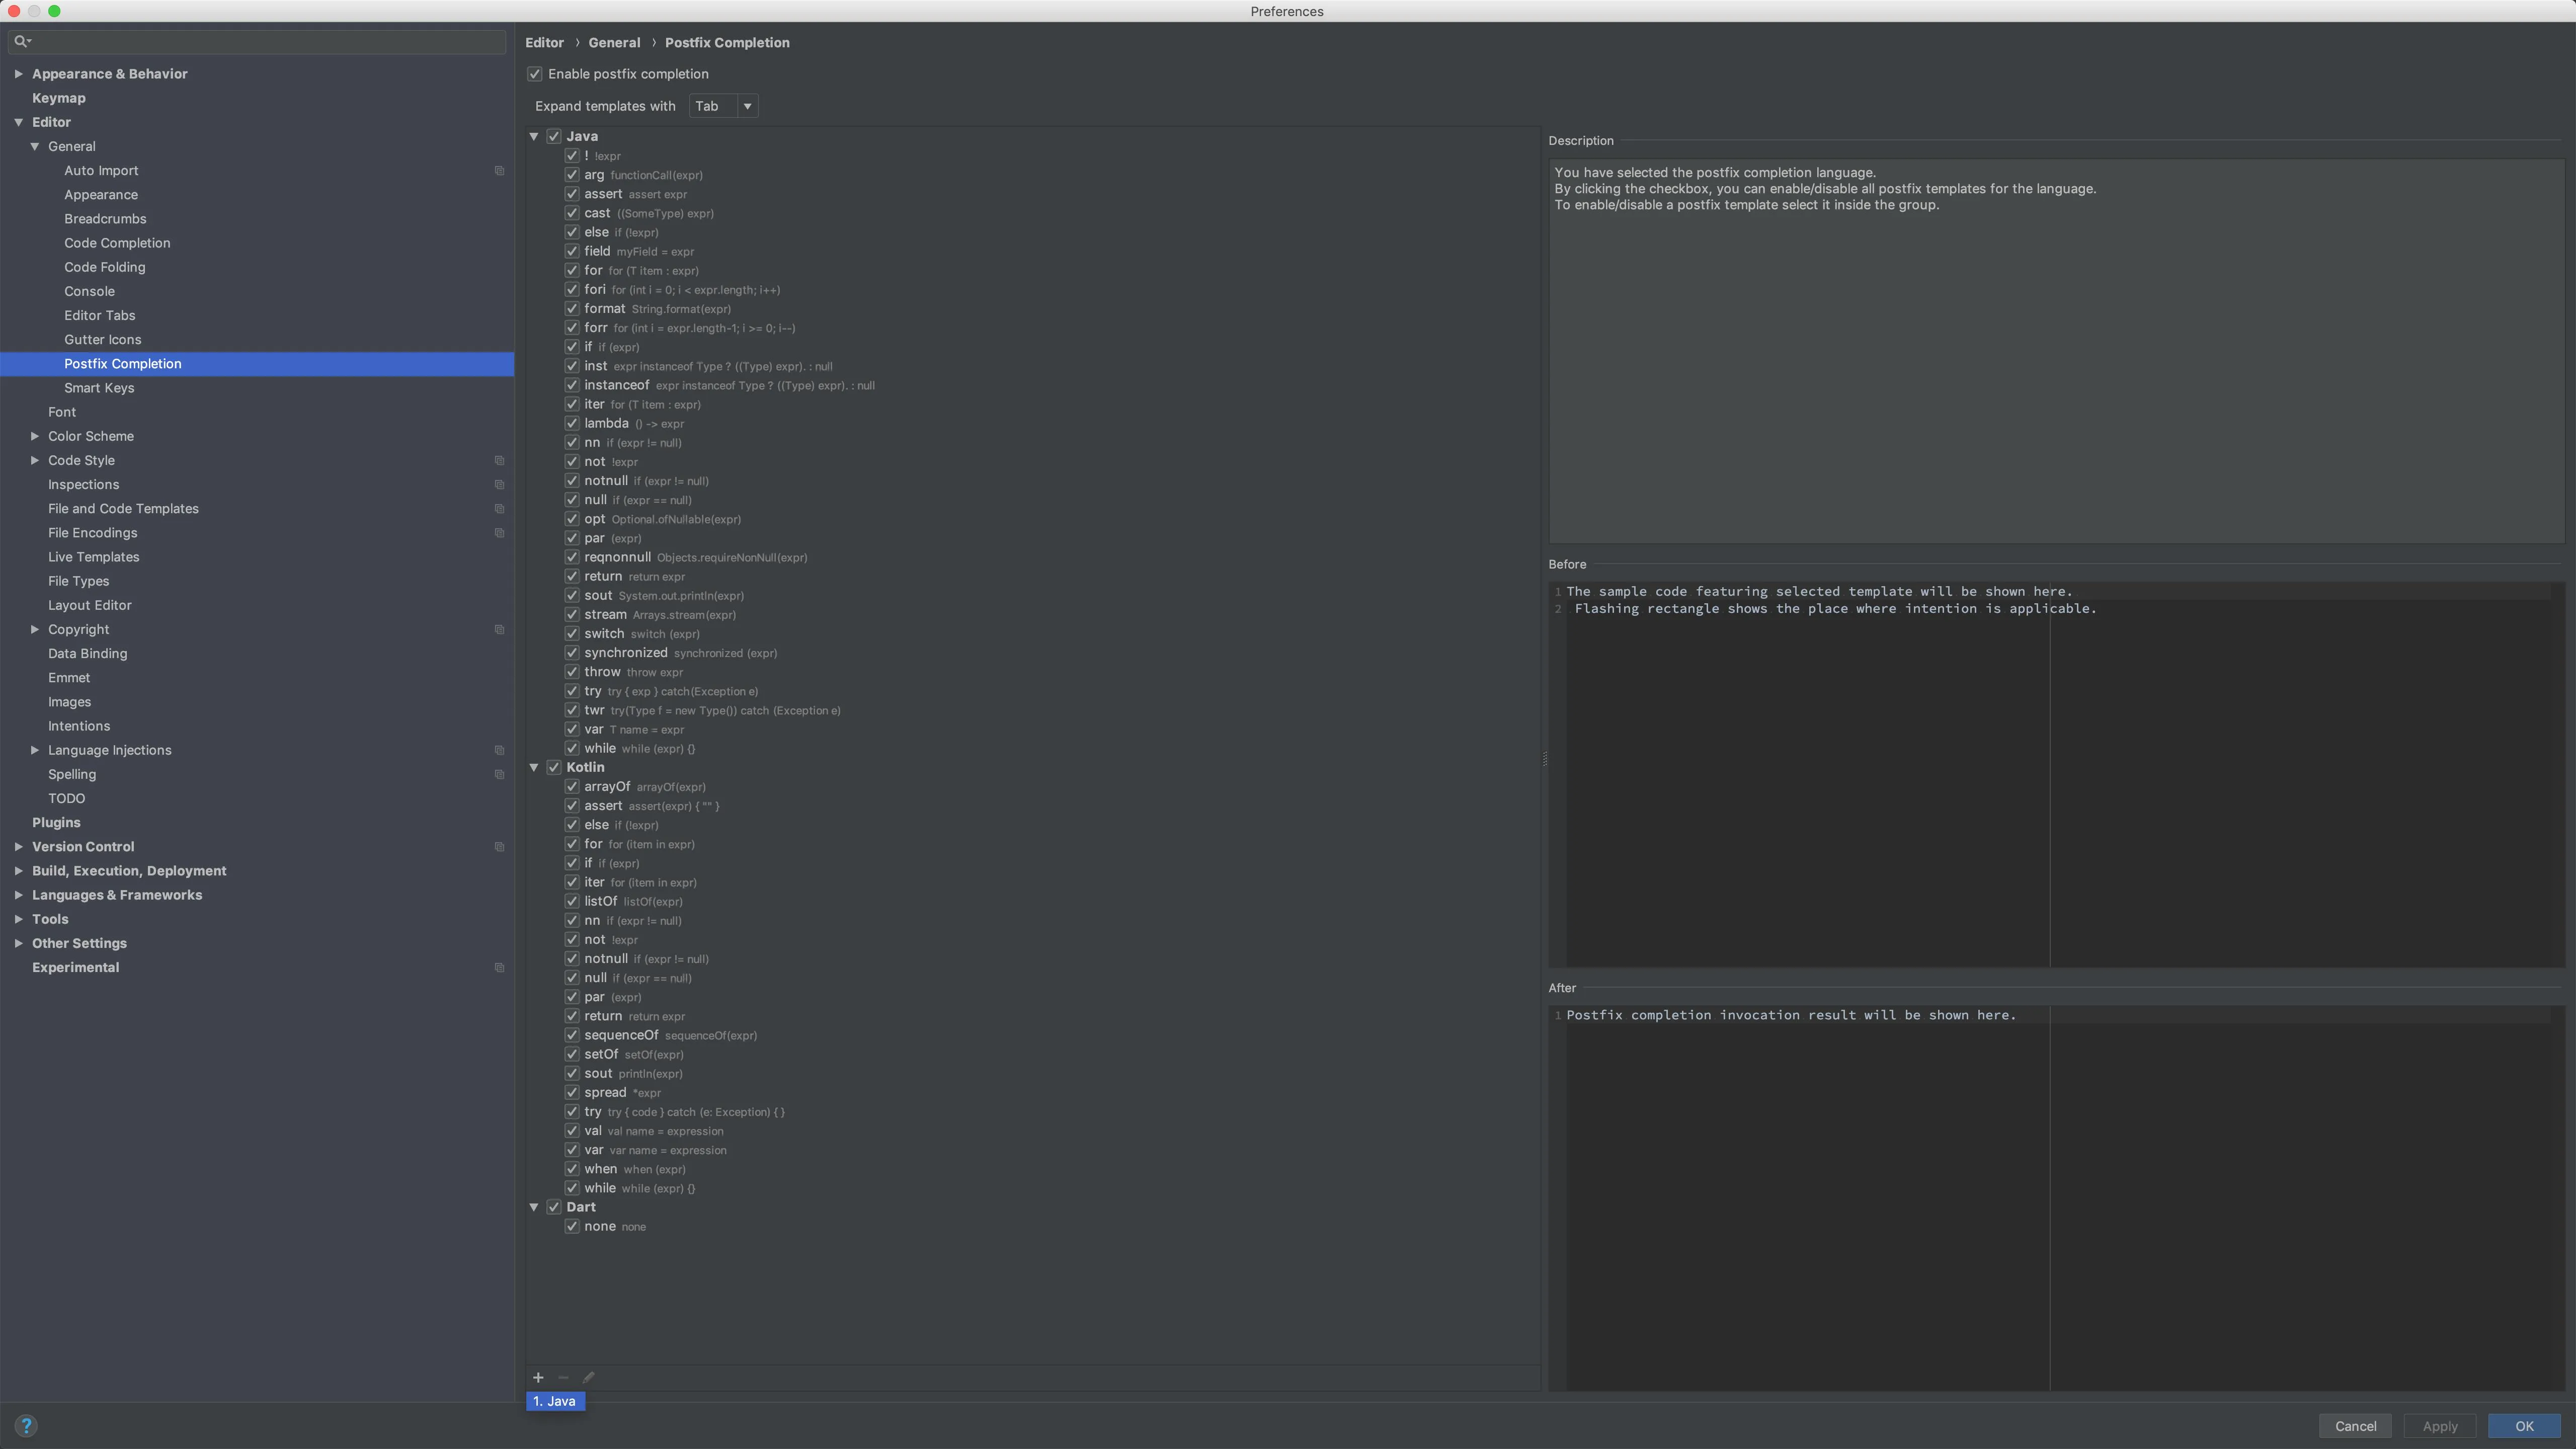Click project-level icon beside Version Control

(x=499, y=847)
